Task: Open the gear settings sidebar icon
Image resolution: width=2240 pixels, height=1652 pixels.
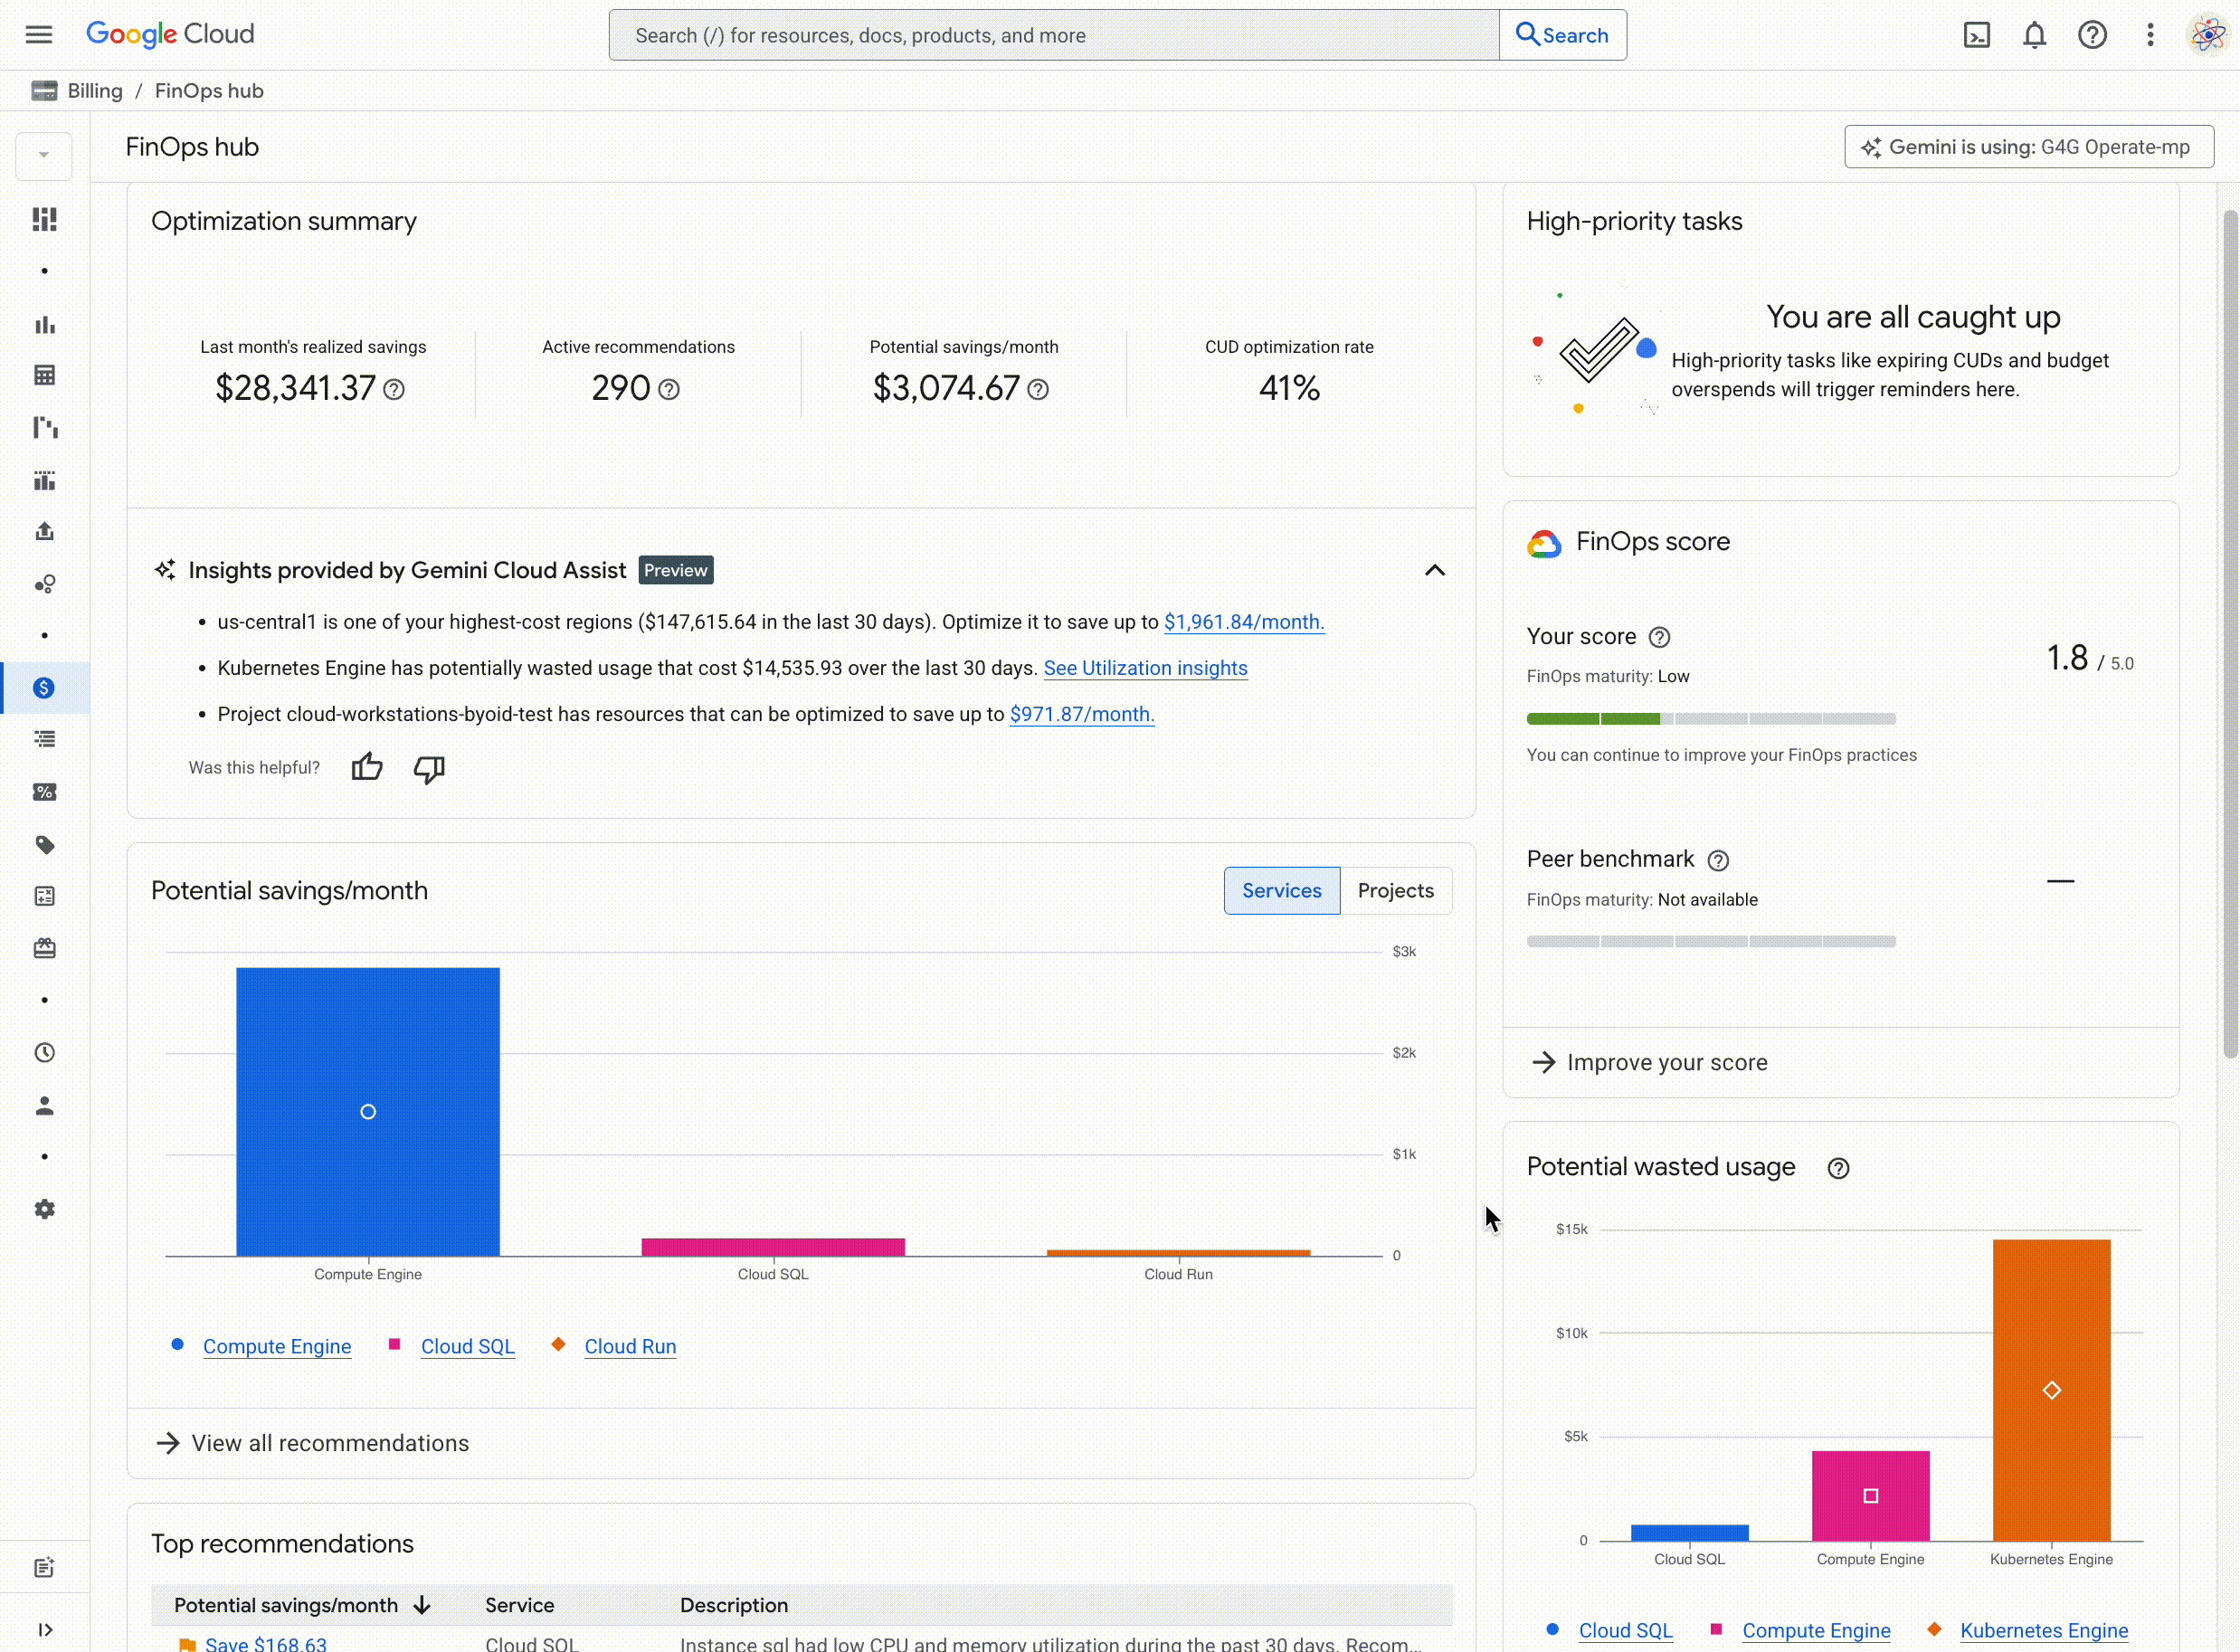Action: [44, 1209]
